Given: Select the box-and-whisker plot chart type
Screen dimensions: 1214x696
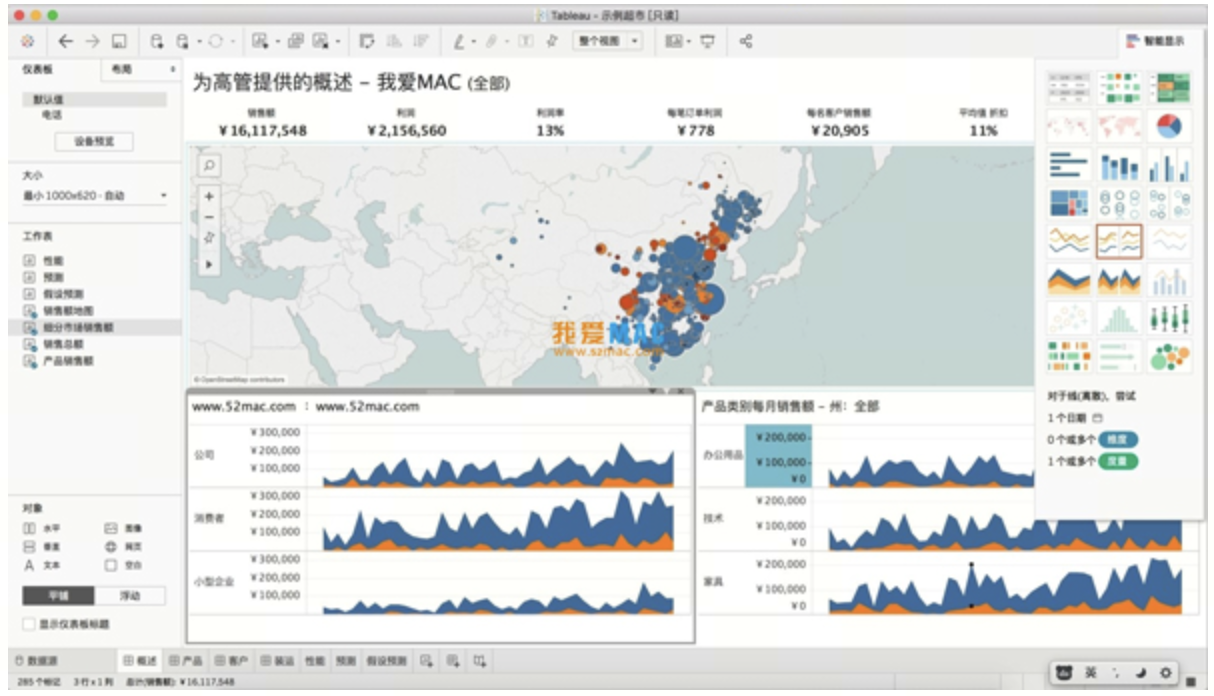Looking at the screenshot, I should 1169,316.
